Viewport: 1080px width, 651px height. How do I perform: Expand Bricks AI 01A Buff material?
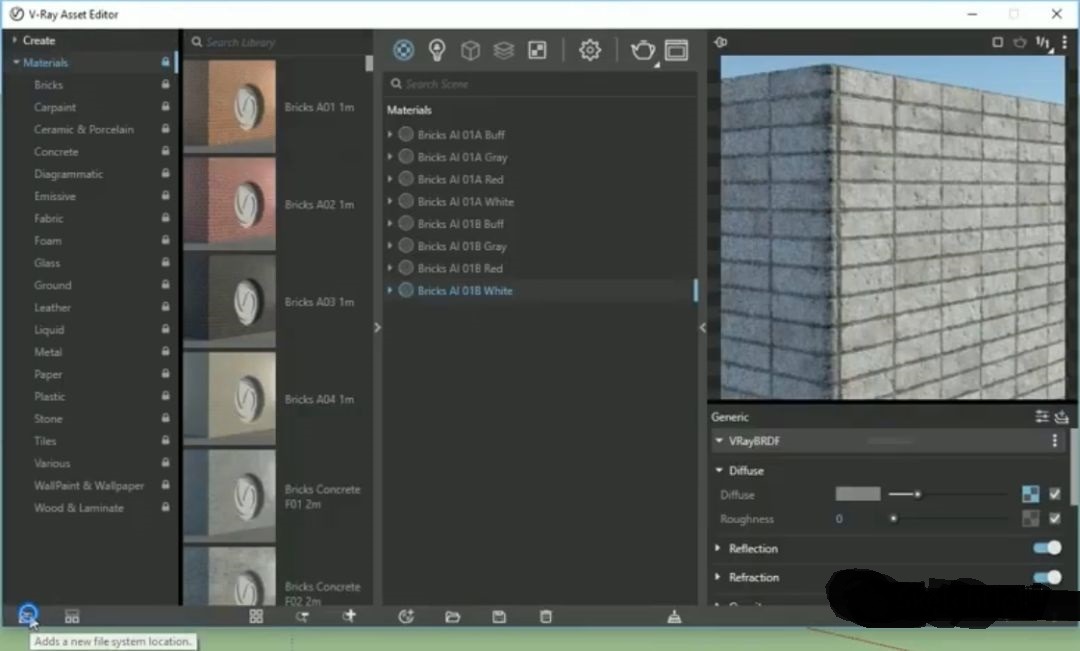tap(390, 134)
